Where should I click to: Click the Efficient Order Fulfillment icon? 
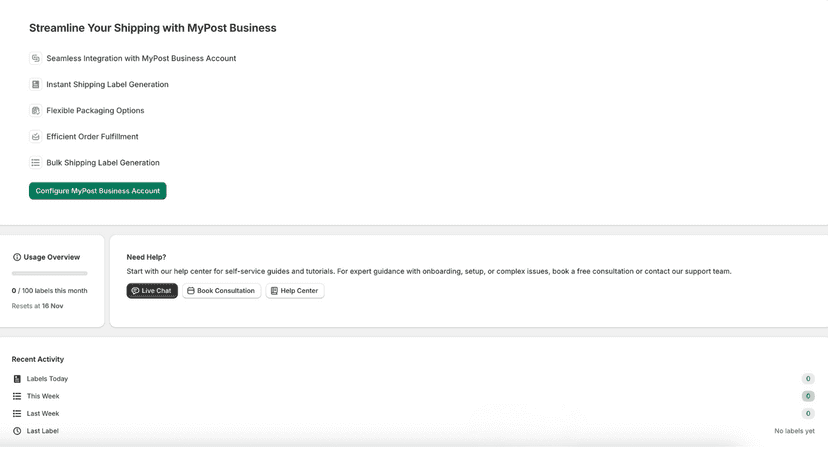click(x=35, y=136)
